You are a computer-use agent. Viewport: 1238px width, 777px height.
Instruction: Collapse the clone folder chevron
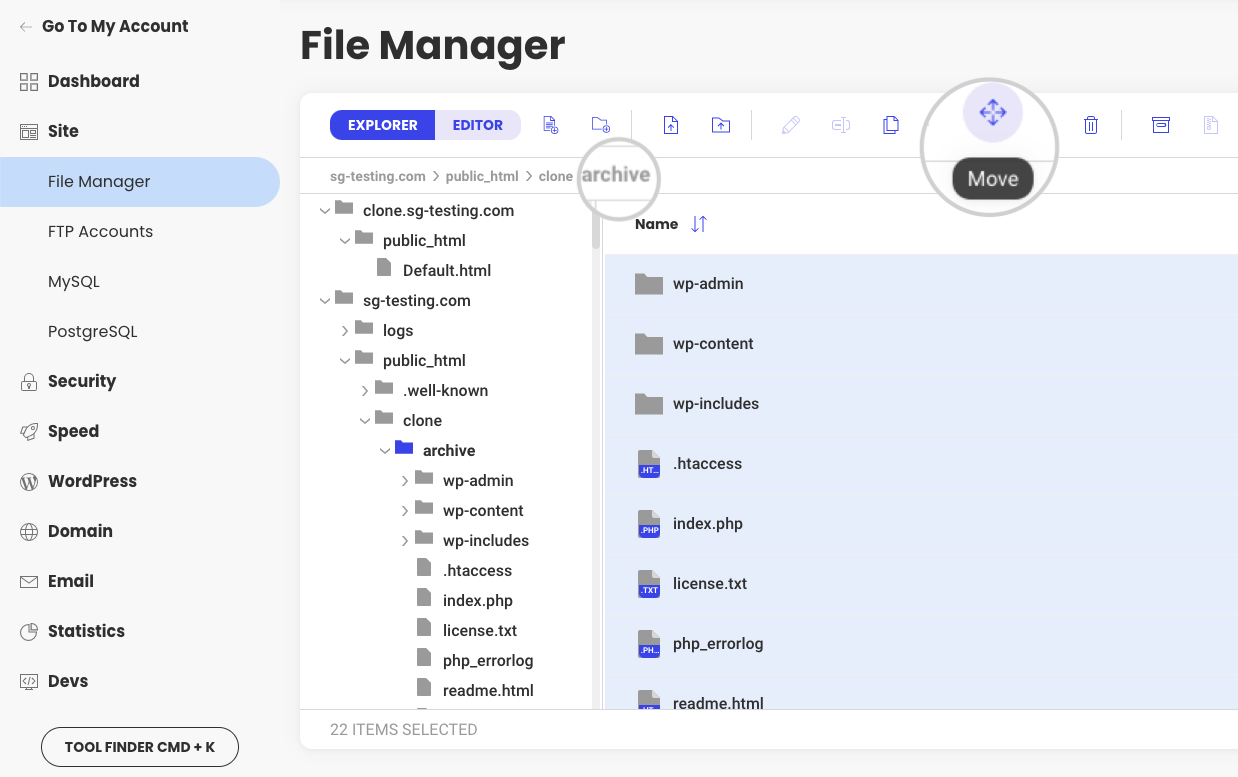(x=365, y=421)
